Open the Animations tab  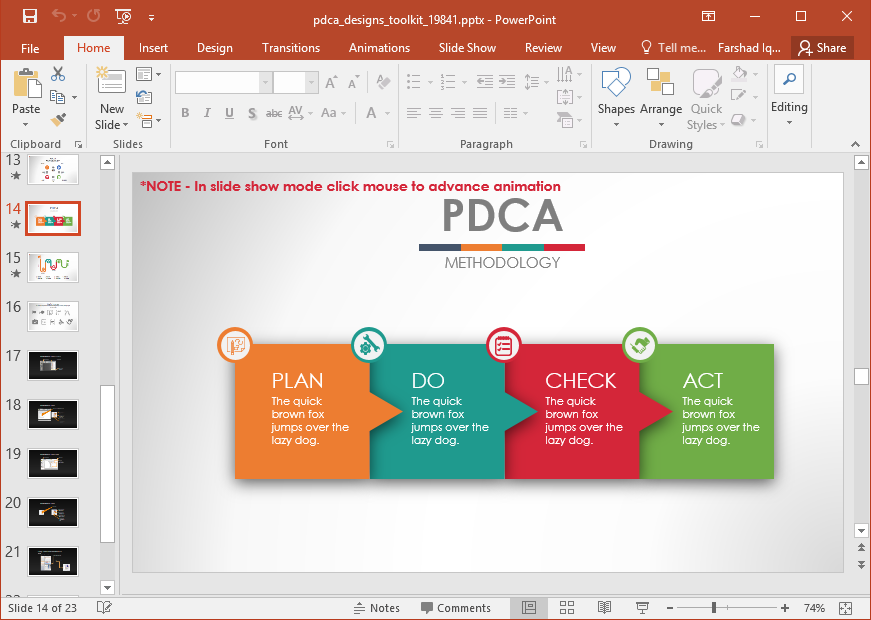(379, 48)
